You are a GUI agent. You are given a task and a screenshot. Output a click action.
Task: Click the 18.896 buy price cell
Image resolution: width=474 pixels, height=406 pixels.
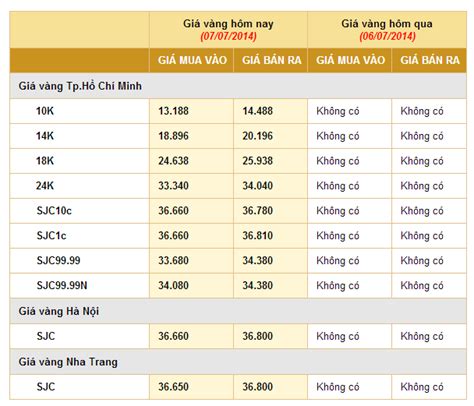click(191, 136)
